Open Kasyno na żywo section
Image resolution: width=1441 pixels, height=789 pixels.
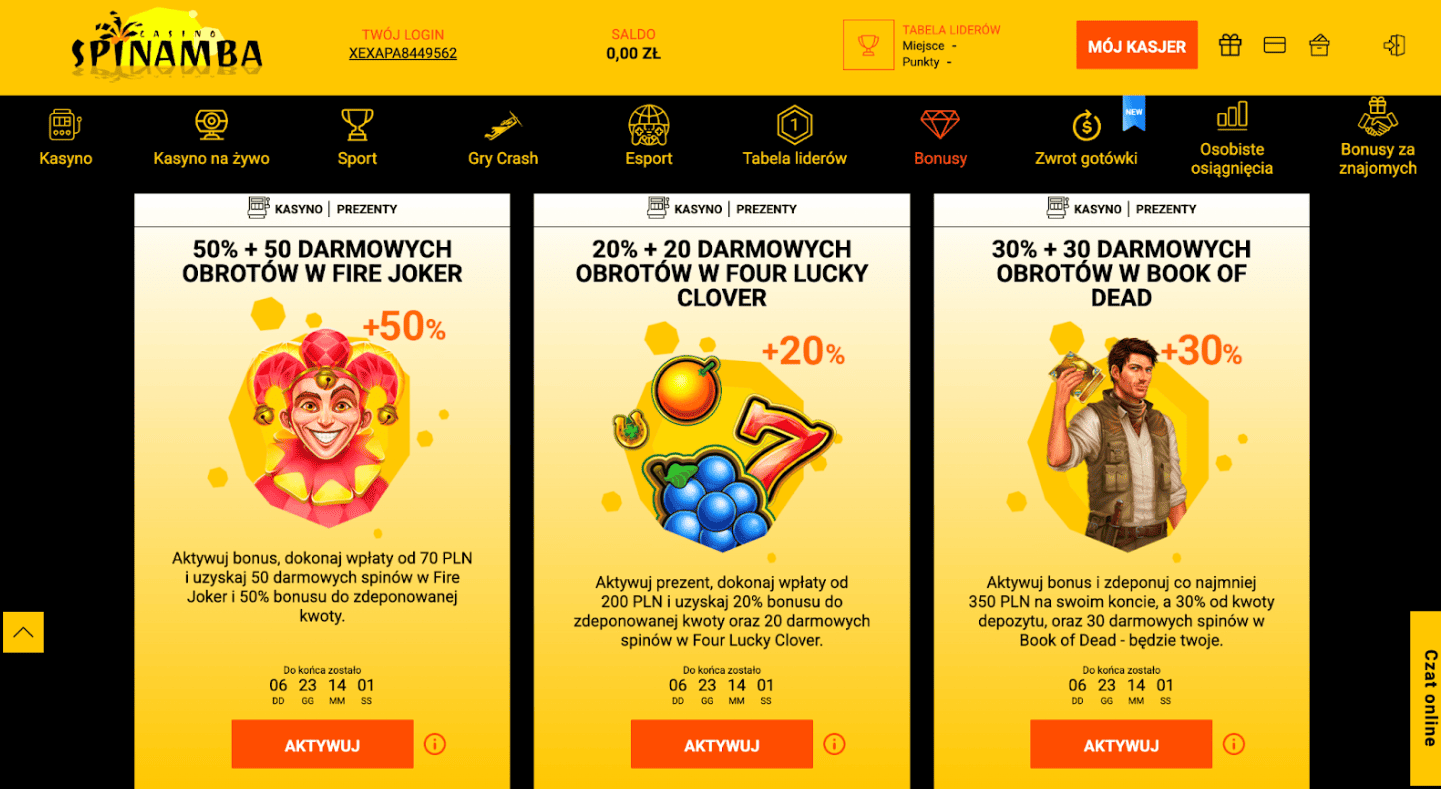(x=211, y=138)
